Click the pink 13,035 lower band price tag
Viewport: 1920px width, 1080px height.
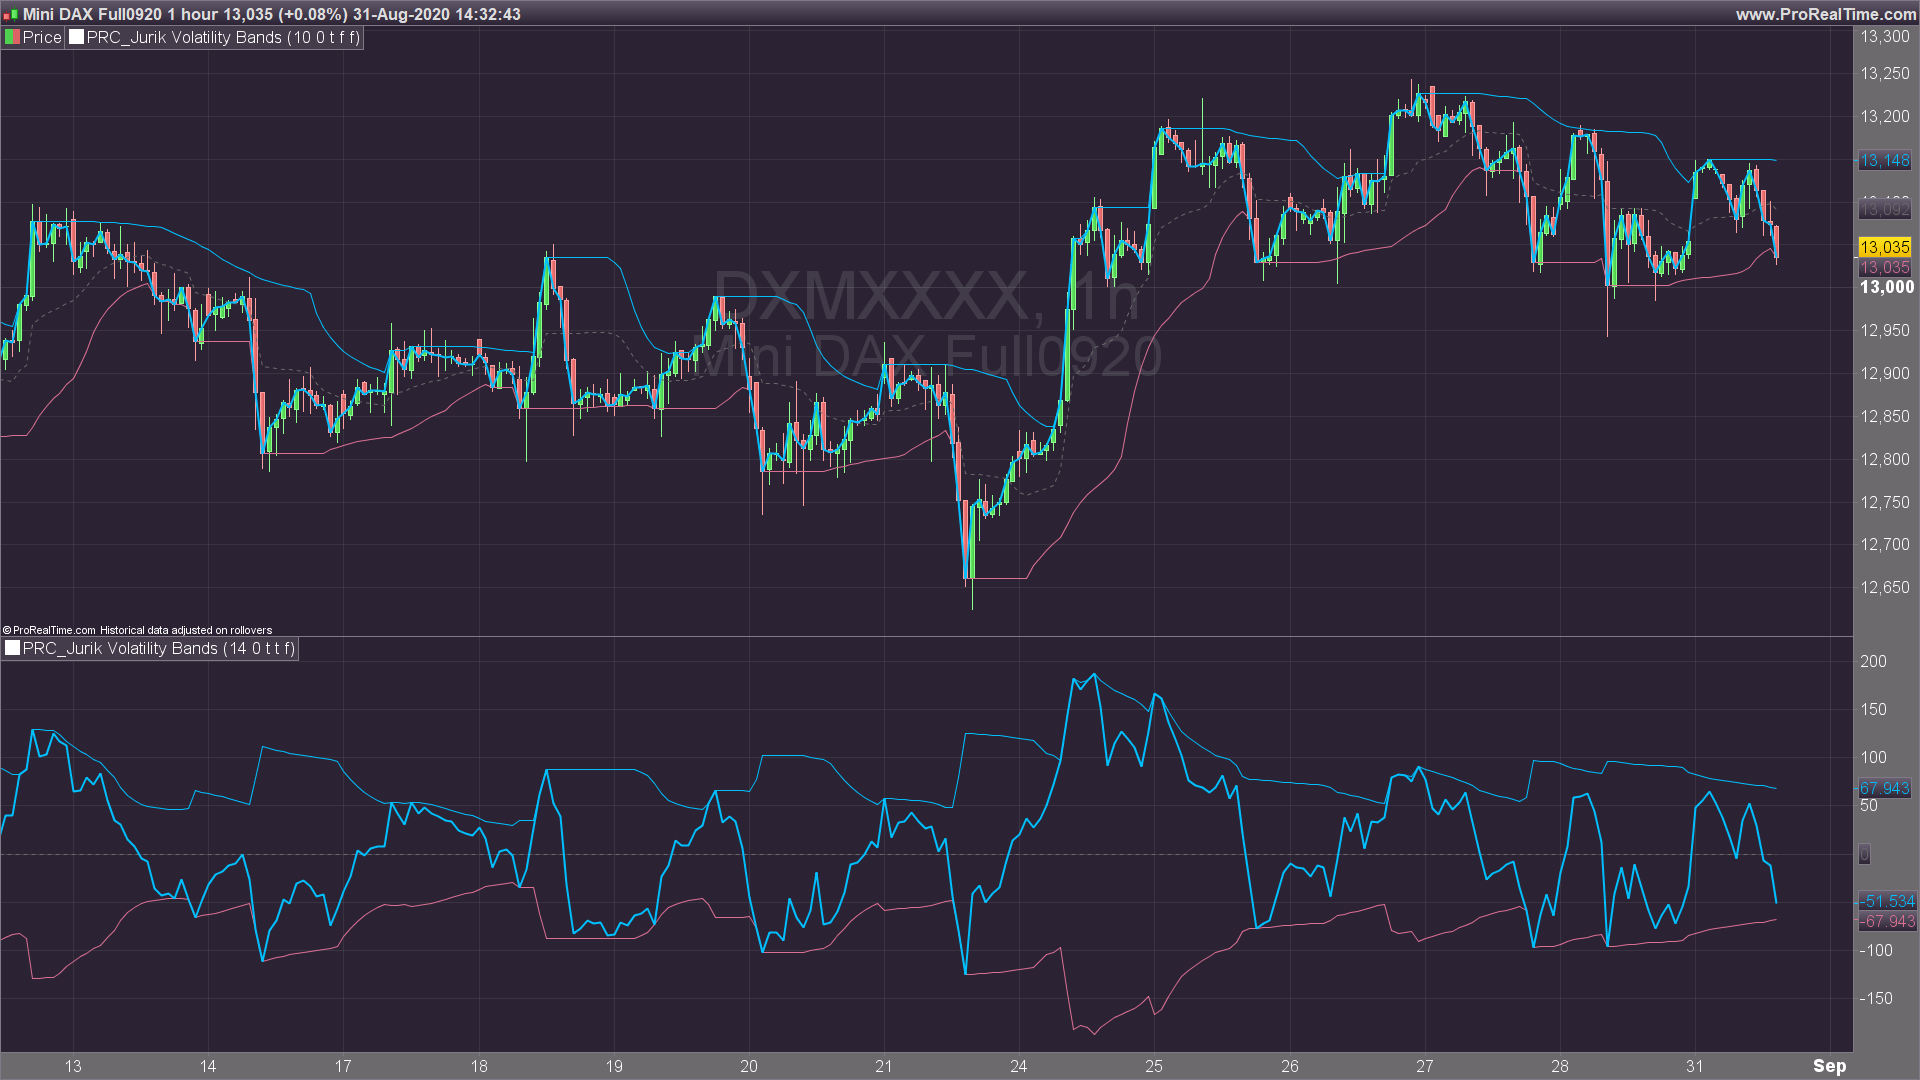(1884, 267)
